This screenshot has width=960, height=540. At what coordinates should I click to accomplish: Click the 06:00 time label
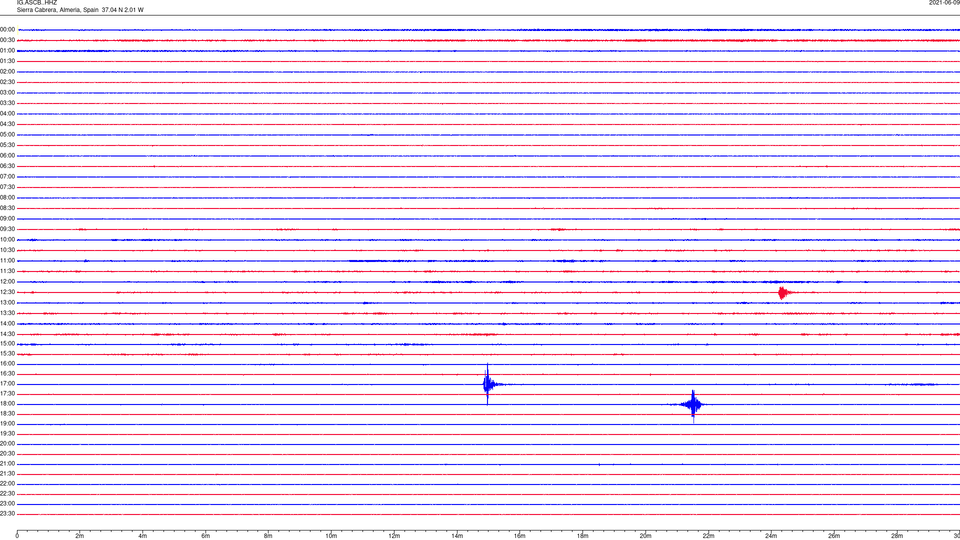coord(7,156)
